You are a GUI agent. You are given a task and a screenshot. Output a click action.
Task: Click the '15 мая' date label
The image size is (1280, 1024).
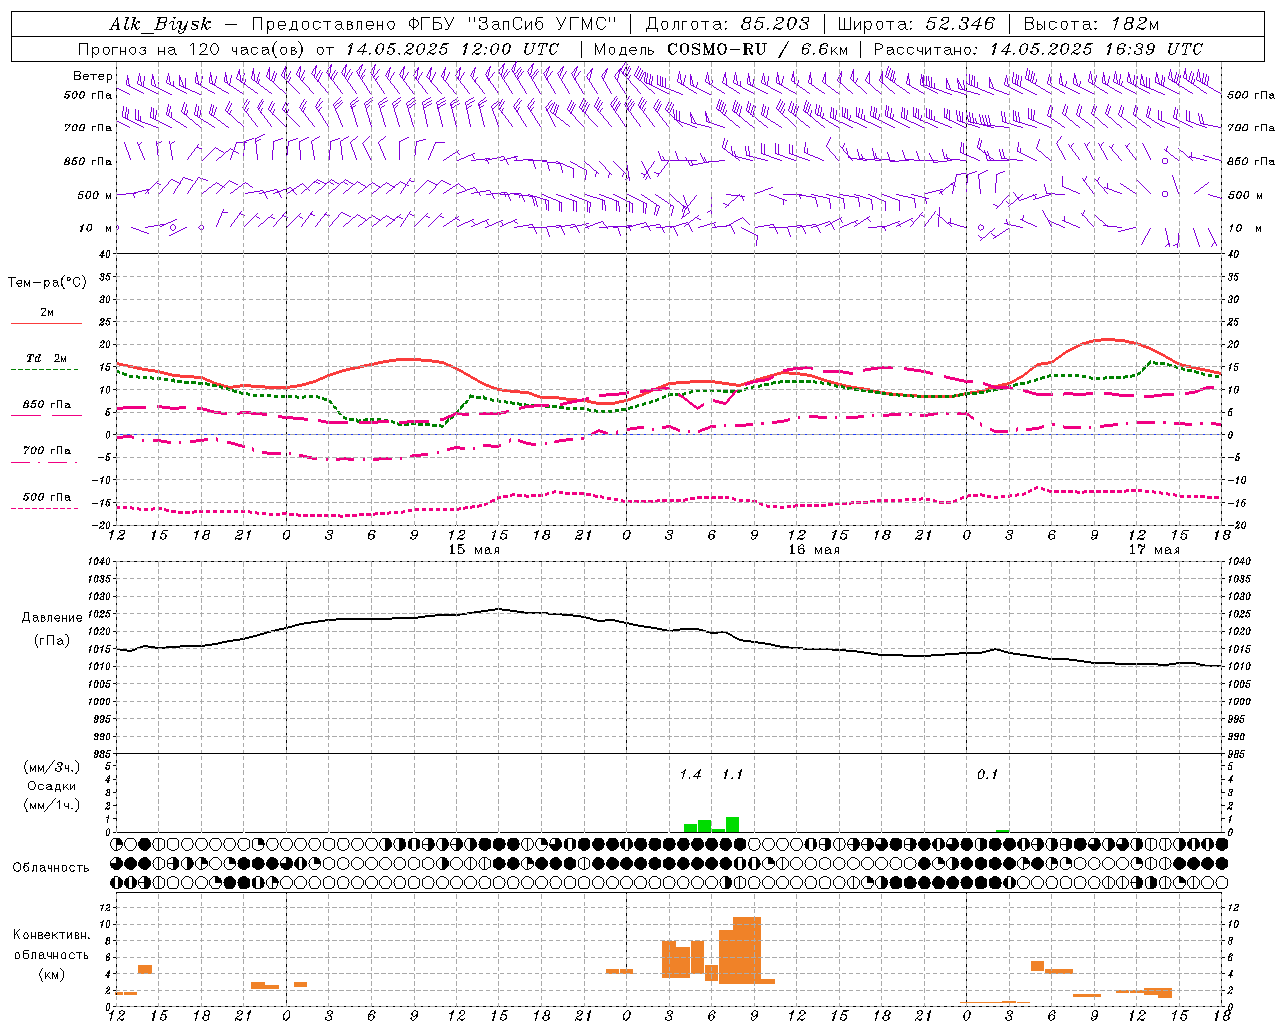click(x=474, y=550)
